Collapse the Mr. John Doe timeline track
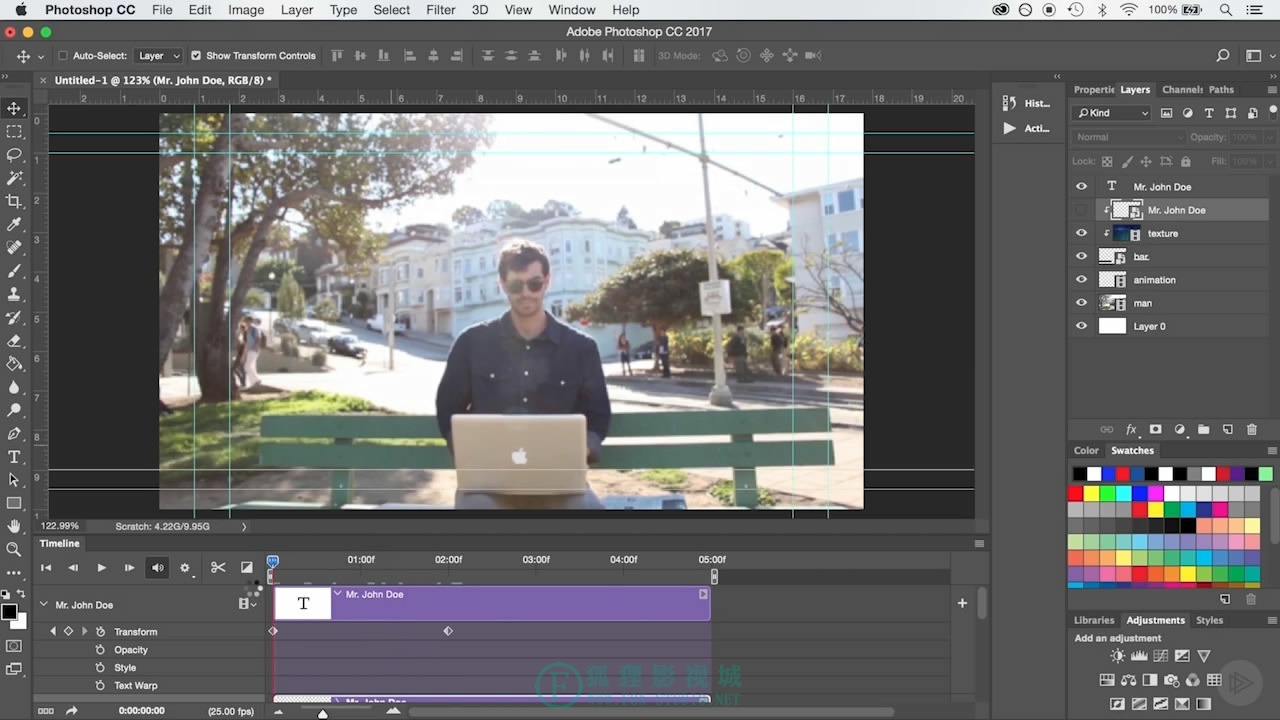 (43, 604)
